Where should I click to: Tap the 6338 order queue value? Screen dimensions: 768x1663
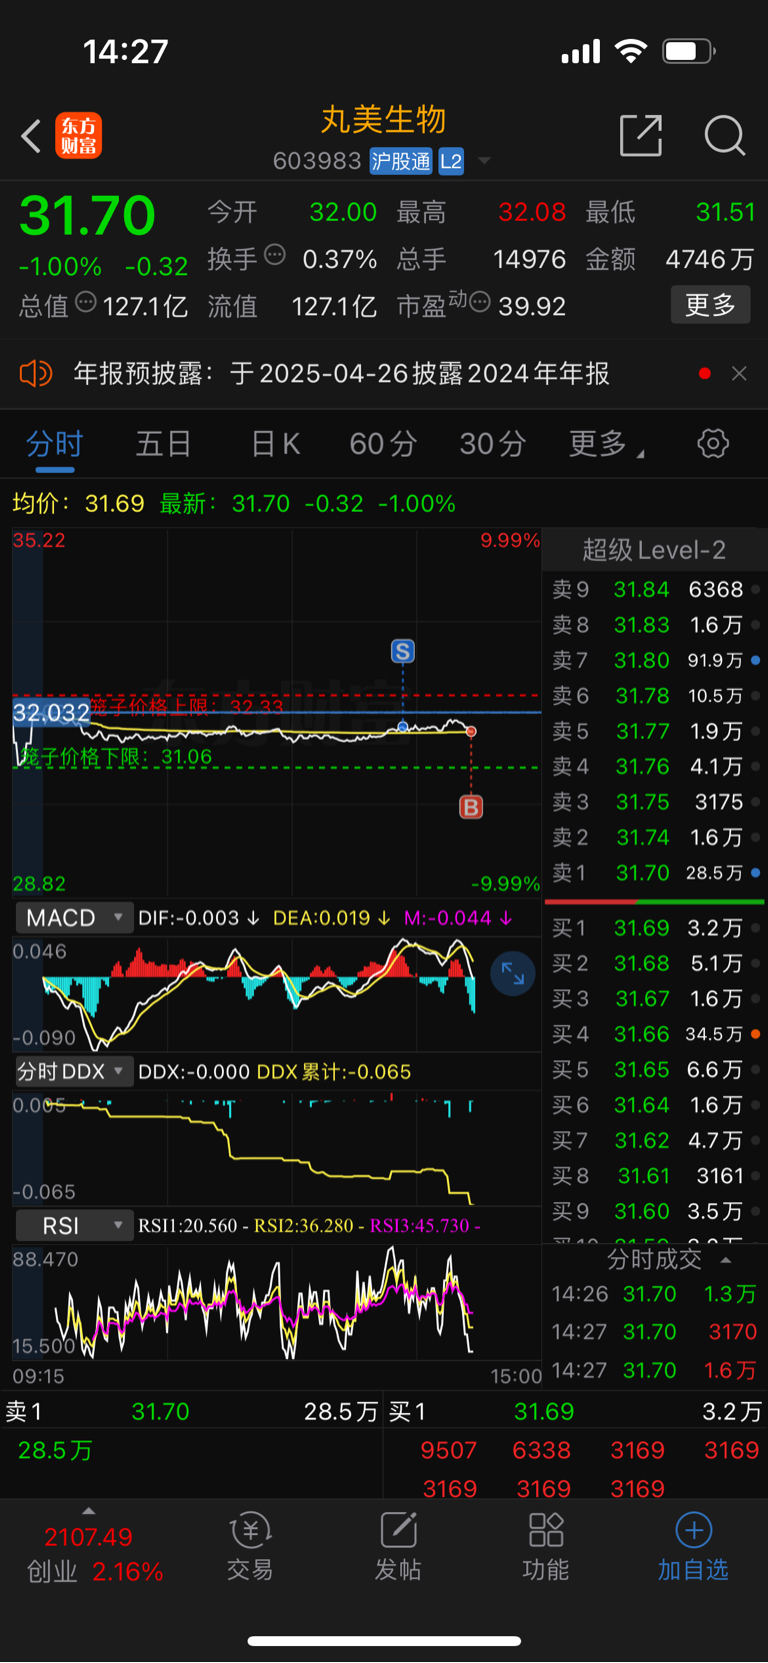point(541,1451)
